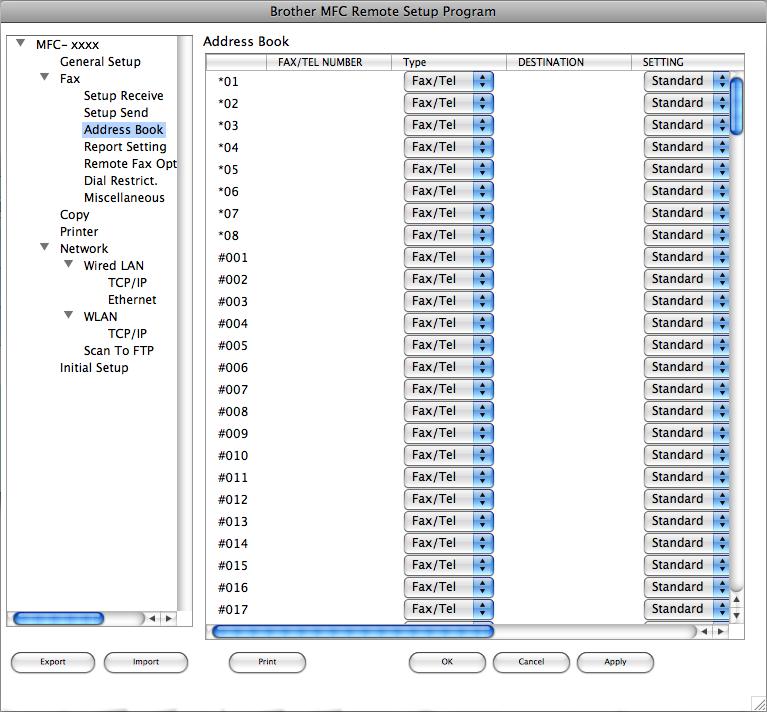Select the #015 speed dial row label

point(233,566)
